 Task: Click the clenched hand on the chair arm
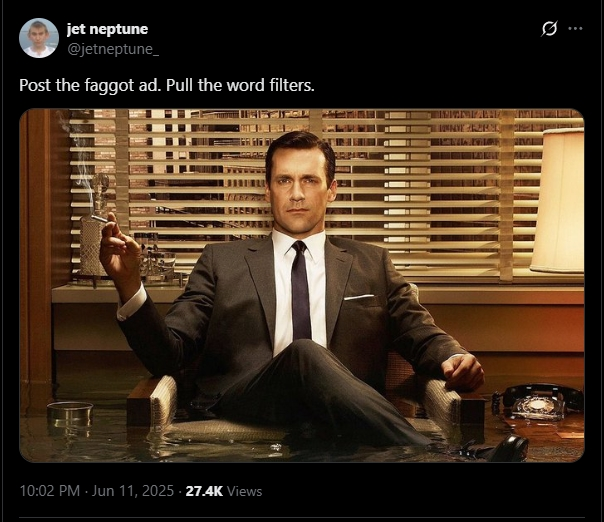[x=464, y=373]
